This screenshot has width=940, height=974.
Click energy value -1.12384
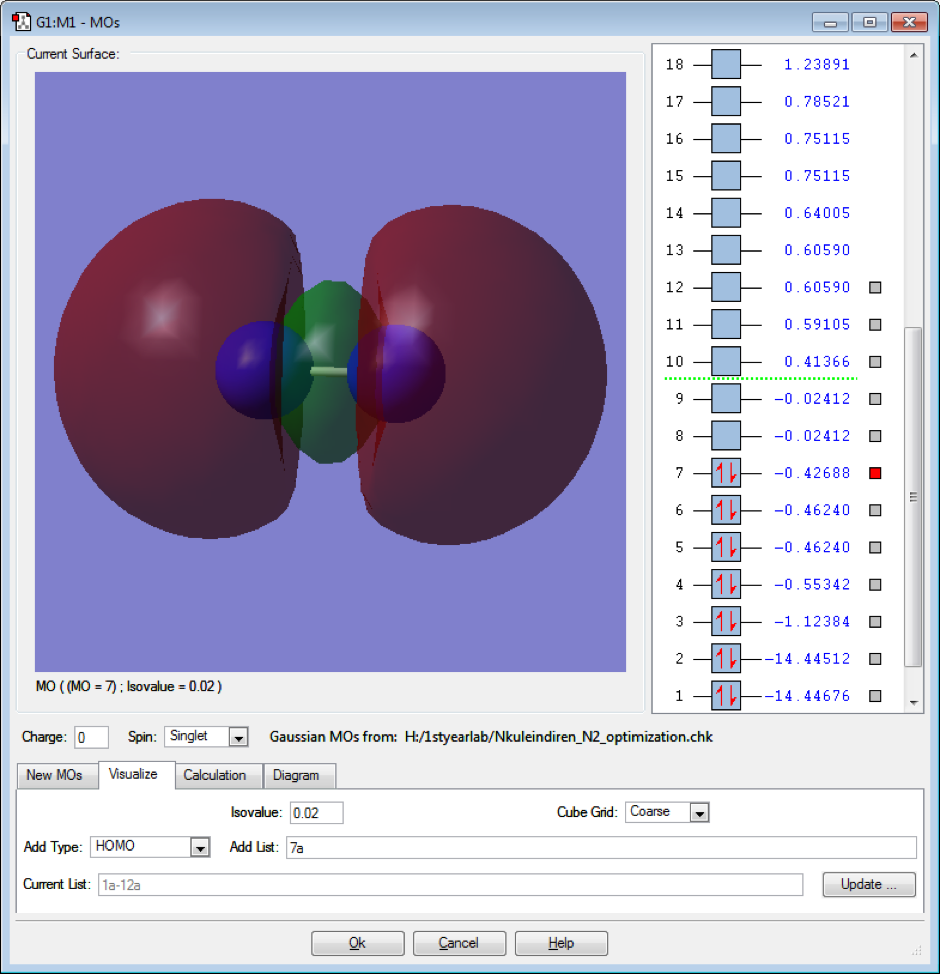[x=812, y=622]
